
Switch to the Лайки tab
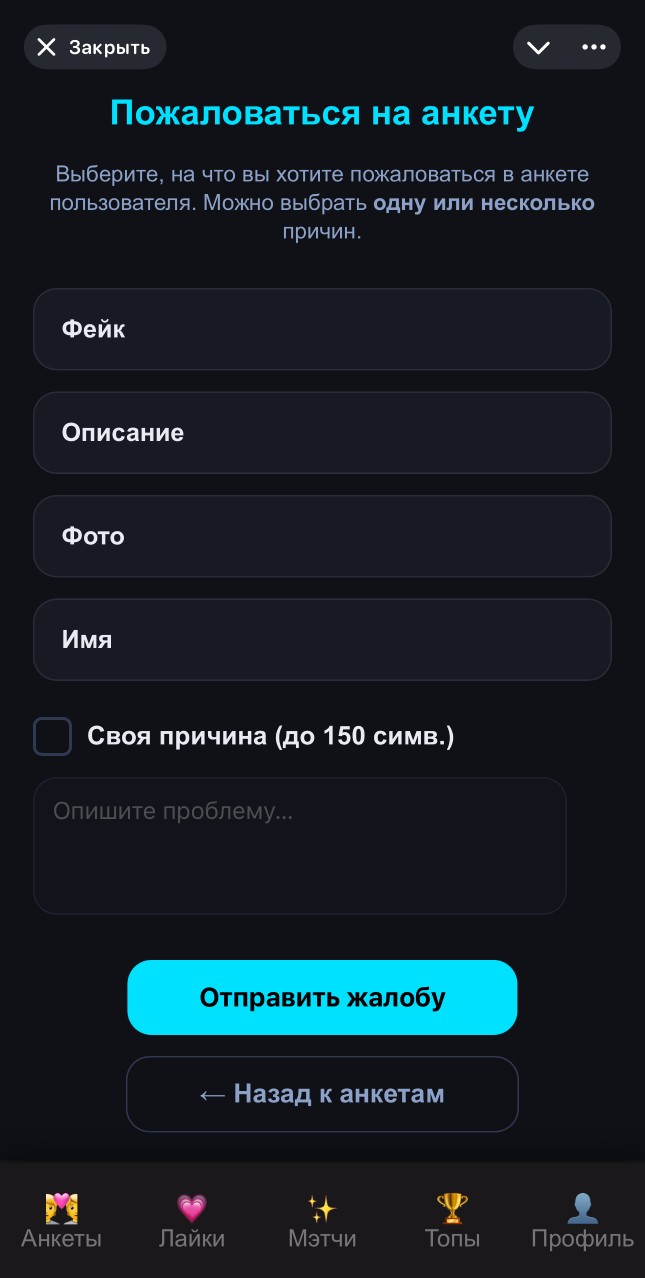tap(191, 1238)
